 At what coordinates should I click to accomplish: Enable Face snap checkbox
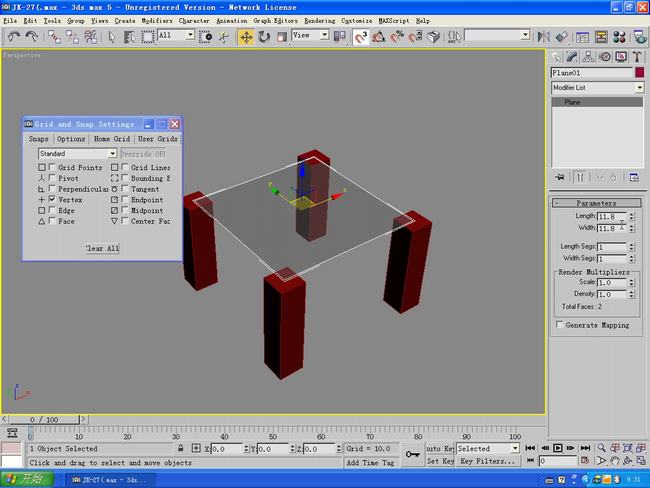[x=52, y=221]
